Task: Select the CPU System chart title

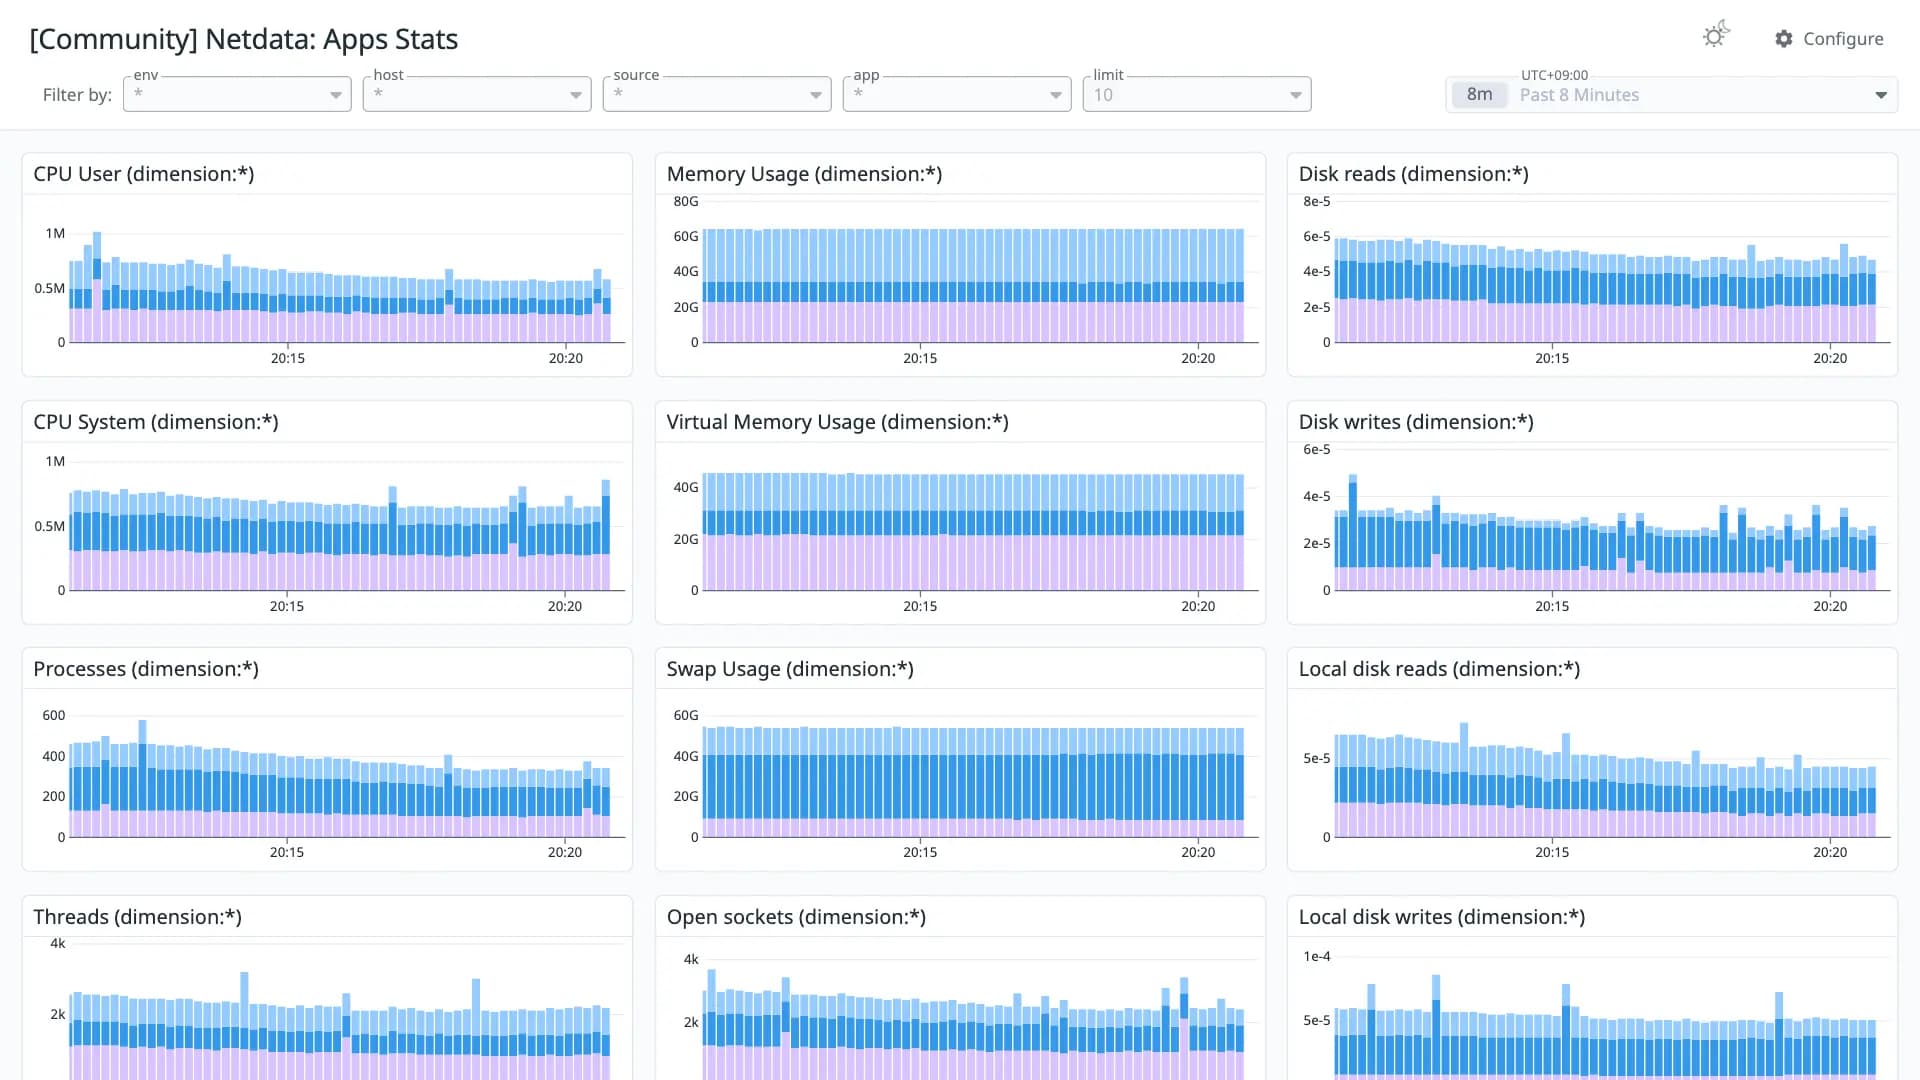Action: pyautogui.click(x=156, y=422)
